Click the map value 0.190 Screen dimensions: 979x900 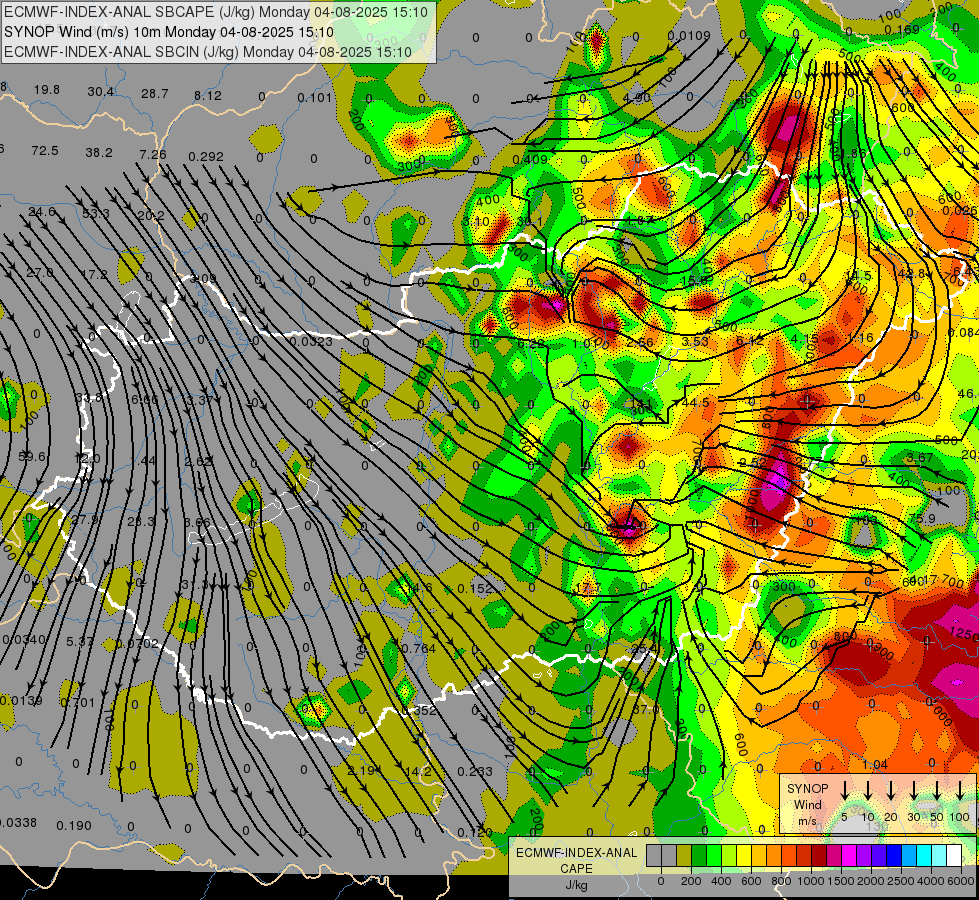click(74, 826)
